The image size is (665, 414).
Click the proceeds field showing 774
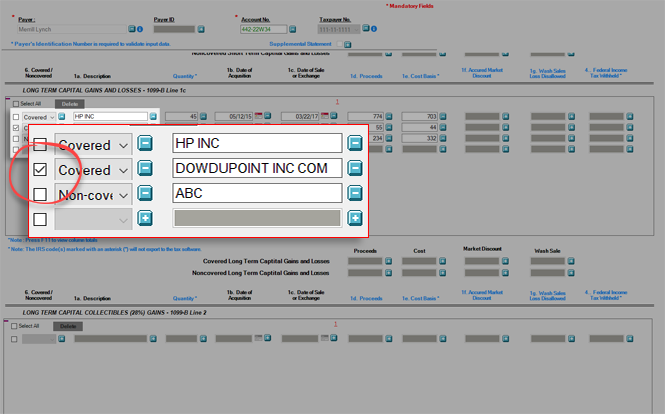(366, 116)
